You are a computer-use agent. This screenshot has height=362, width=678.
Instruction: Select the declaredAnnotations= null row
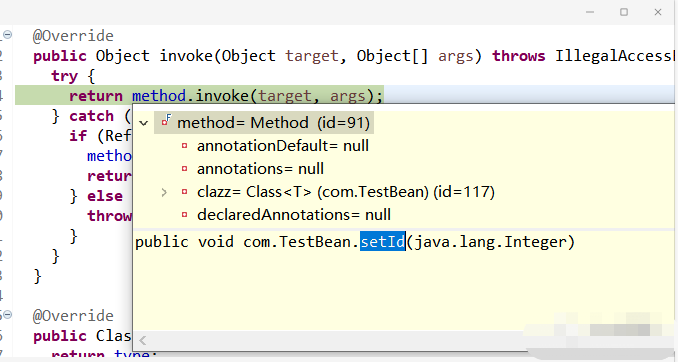coord(294,215)
